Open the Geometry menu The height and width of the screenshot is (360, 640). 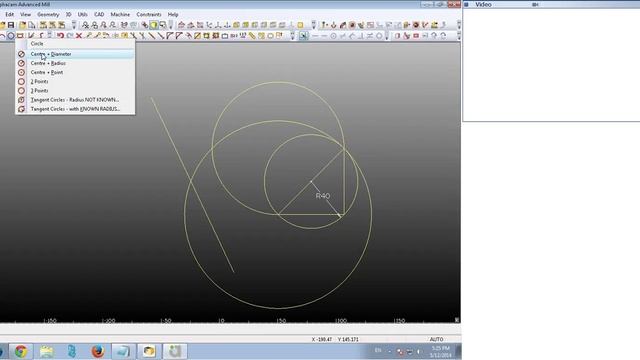48,14
